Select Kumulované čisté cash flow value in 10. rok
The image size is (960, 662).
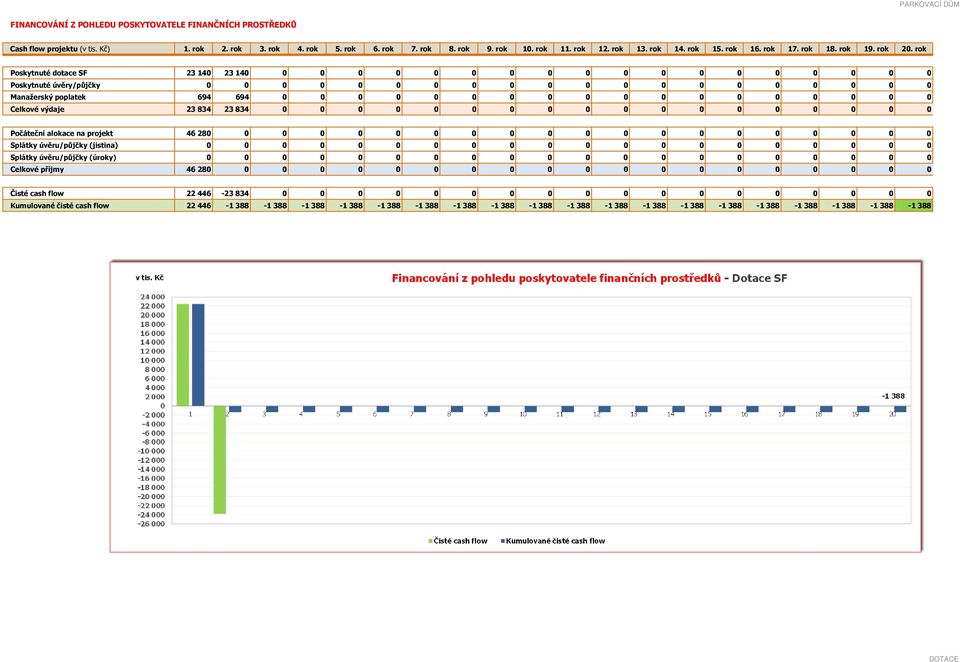[540, 206]
